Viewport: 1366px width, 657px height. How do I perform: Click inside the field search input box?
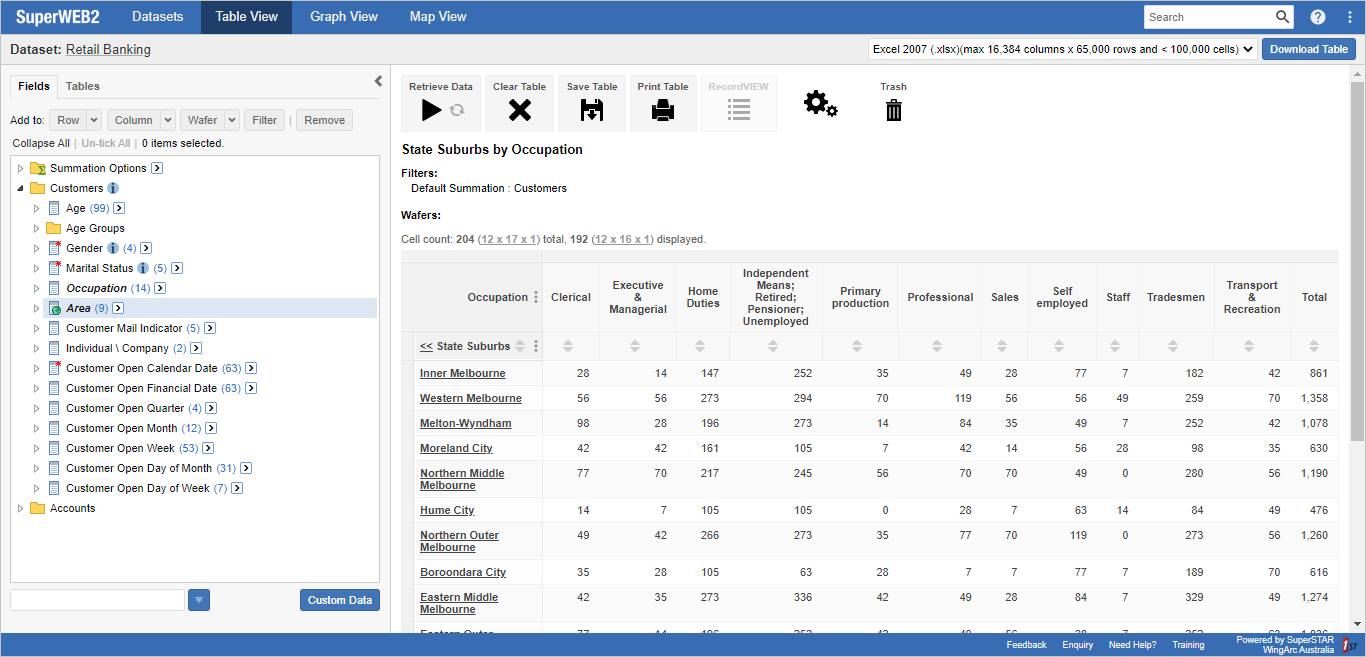(x=96, y=599)
